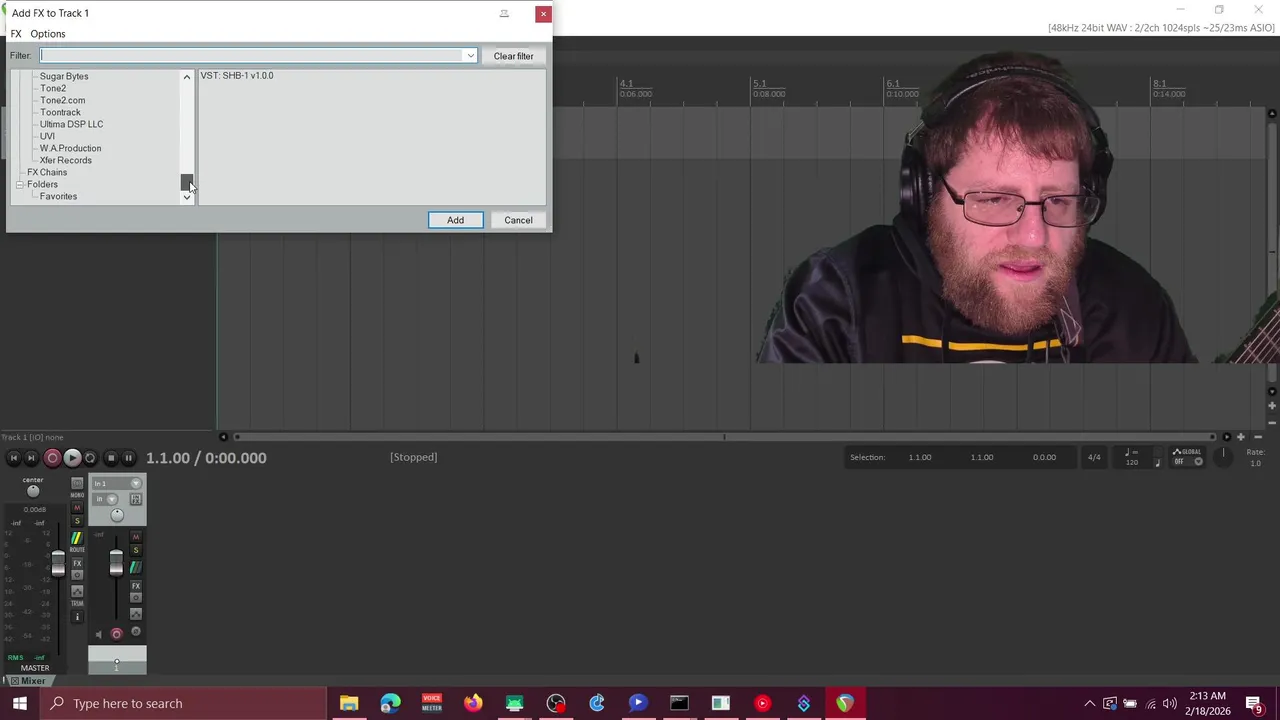Solo Track 1 in mixer
Image resolution: width=1280 pixels, height=720 pixels.
[136, 549]
